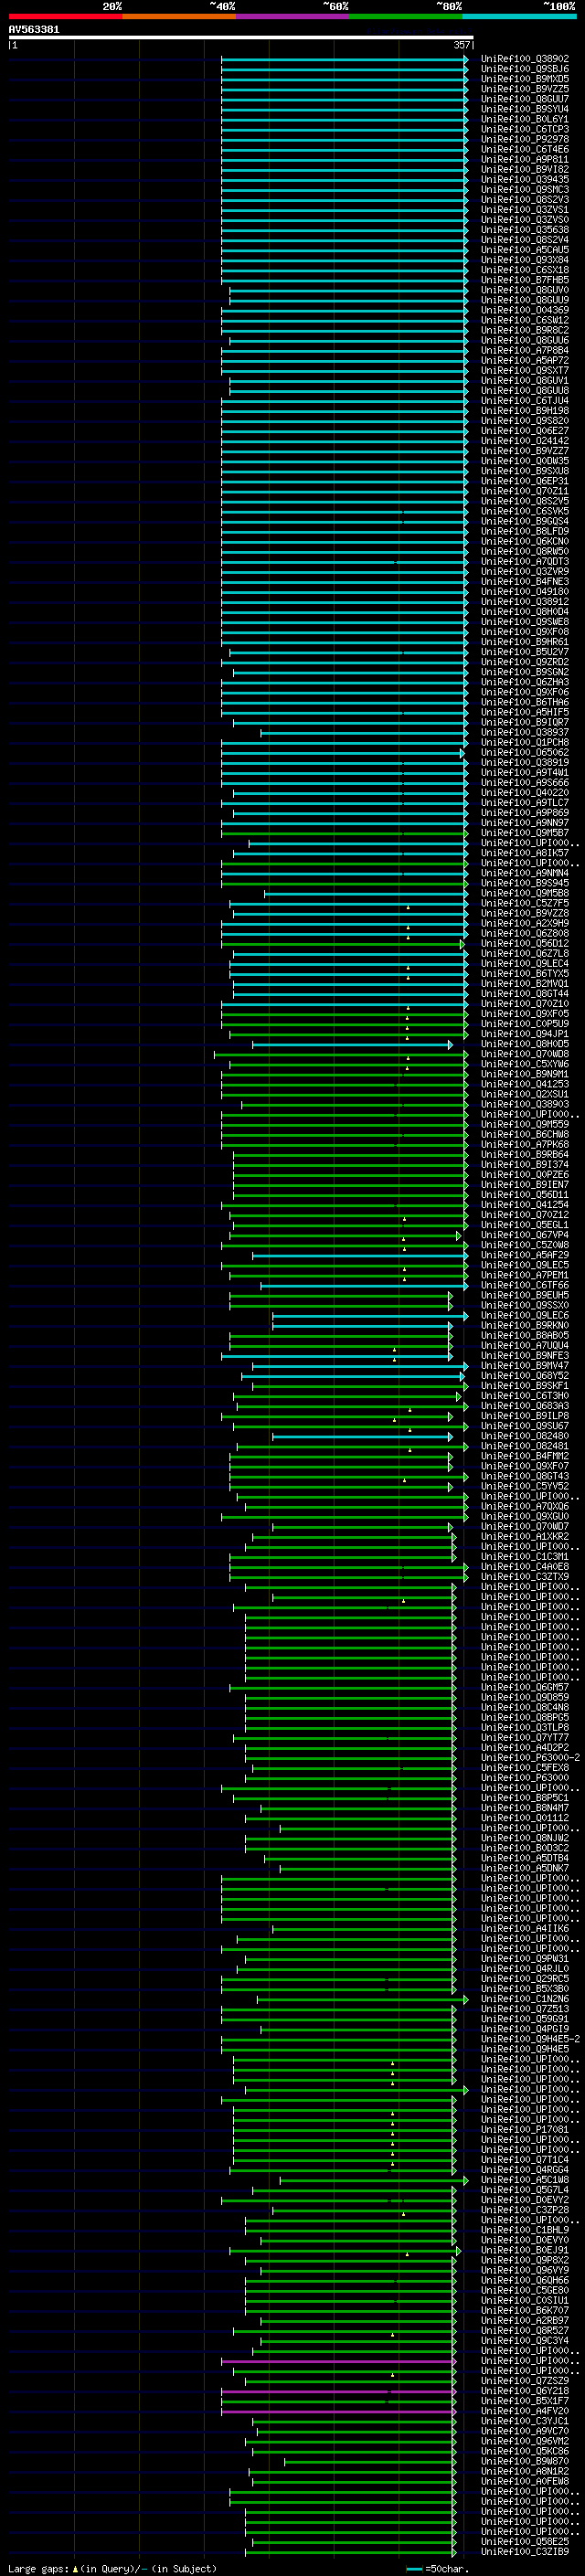Select hit label UniRef100_Q8R527
This screenshot has width=585, height=2576.
coord(524,2331)
